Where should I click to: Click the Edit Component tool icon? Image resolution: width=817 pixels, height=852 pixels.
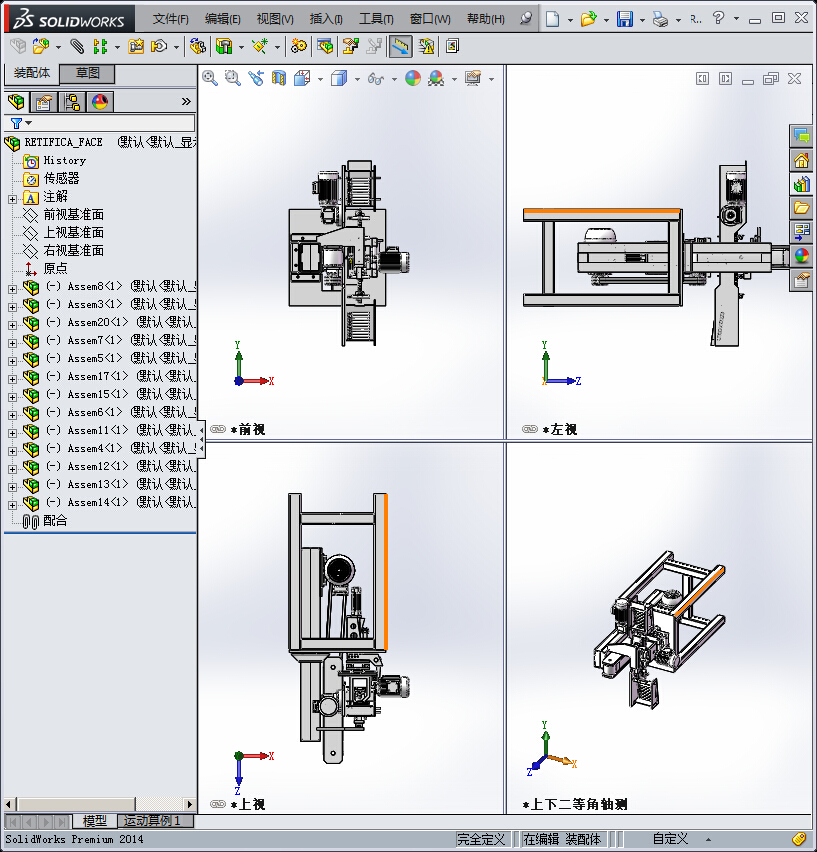coord(18,46)
